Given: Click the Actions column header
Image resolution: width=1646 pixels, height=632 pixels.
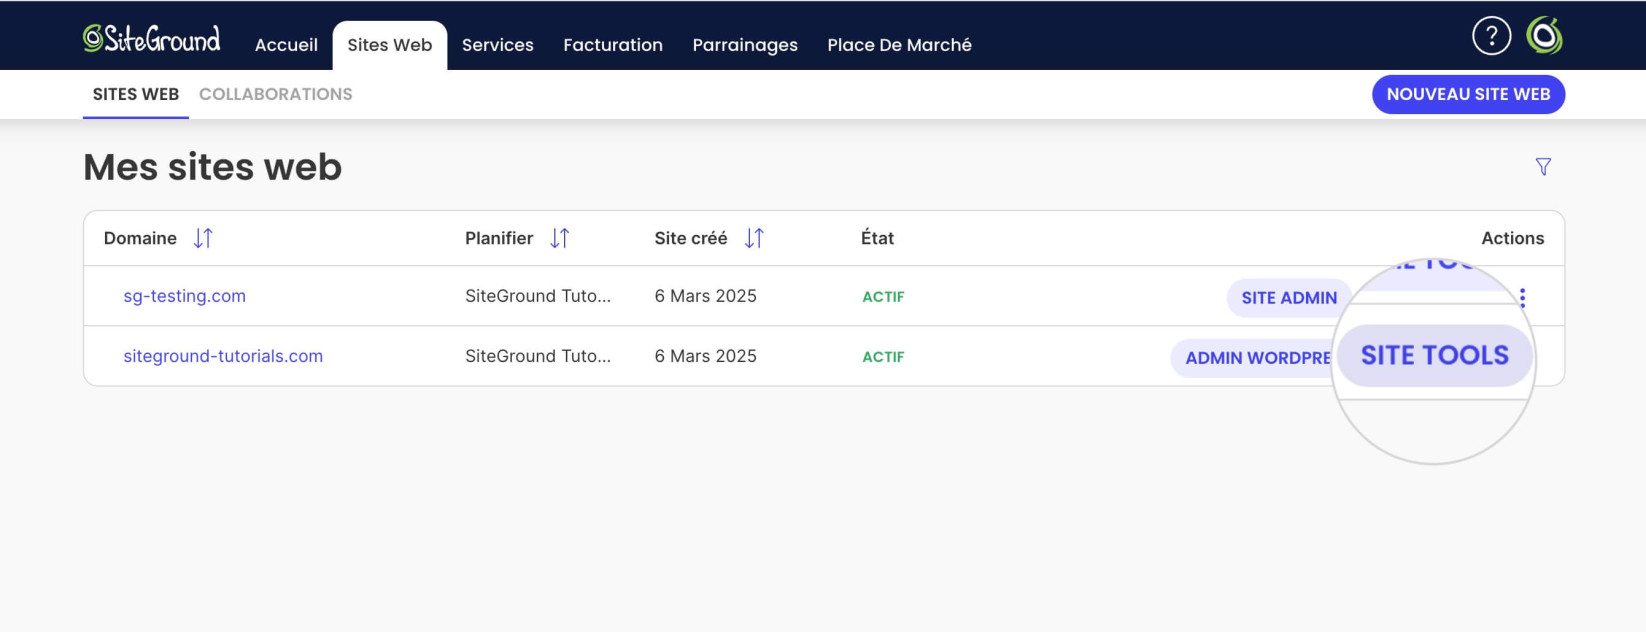Looking at the screenshot, I should tap(1513, 238).
